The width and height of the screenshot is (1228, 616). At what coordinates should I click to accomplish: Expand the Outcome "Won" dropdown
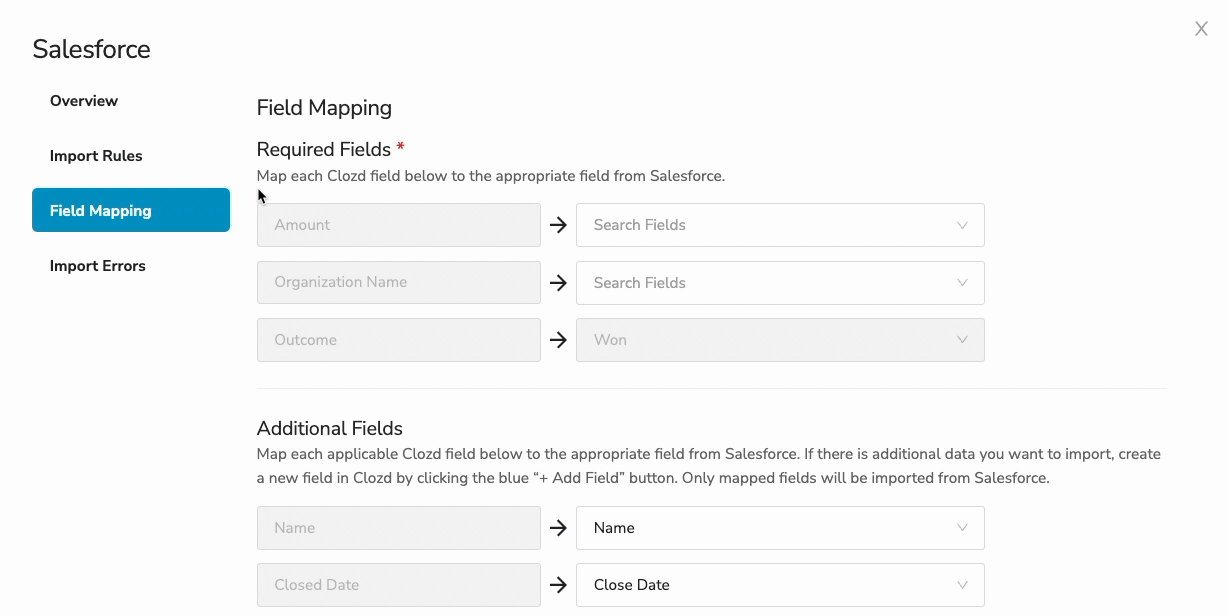click(x=779, y=340)
